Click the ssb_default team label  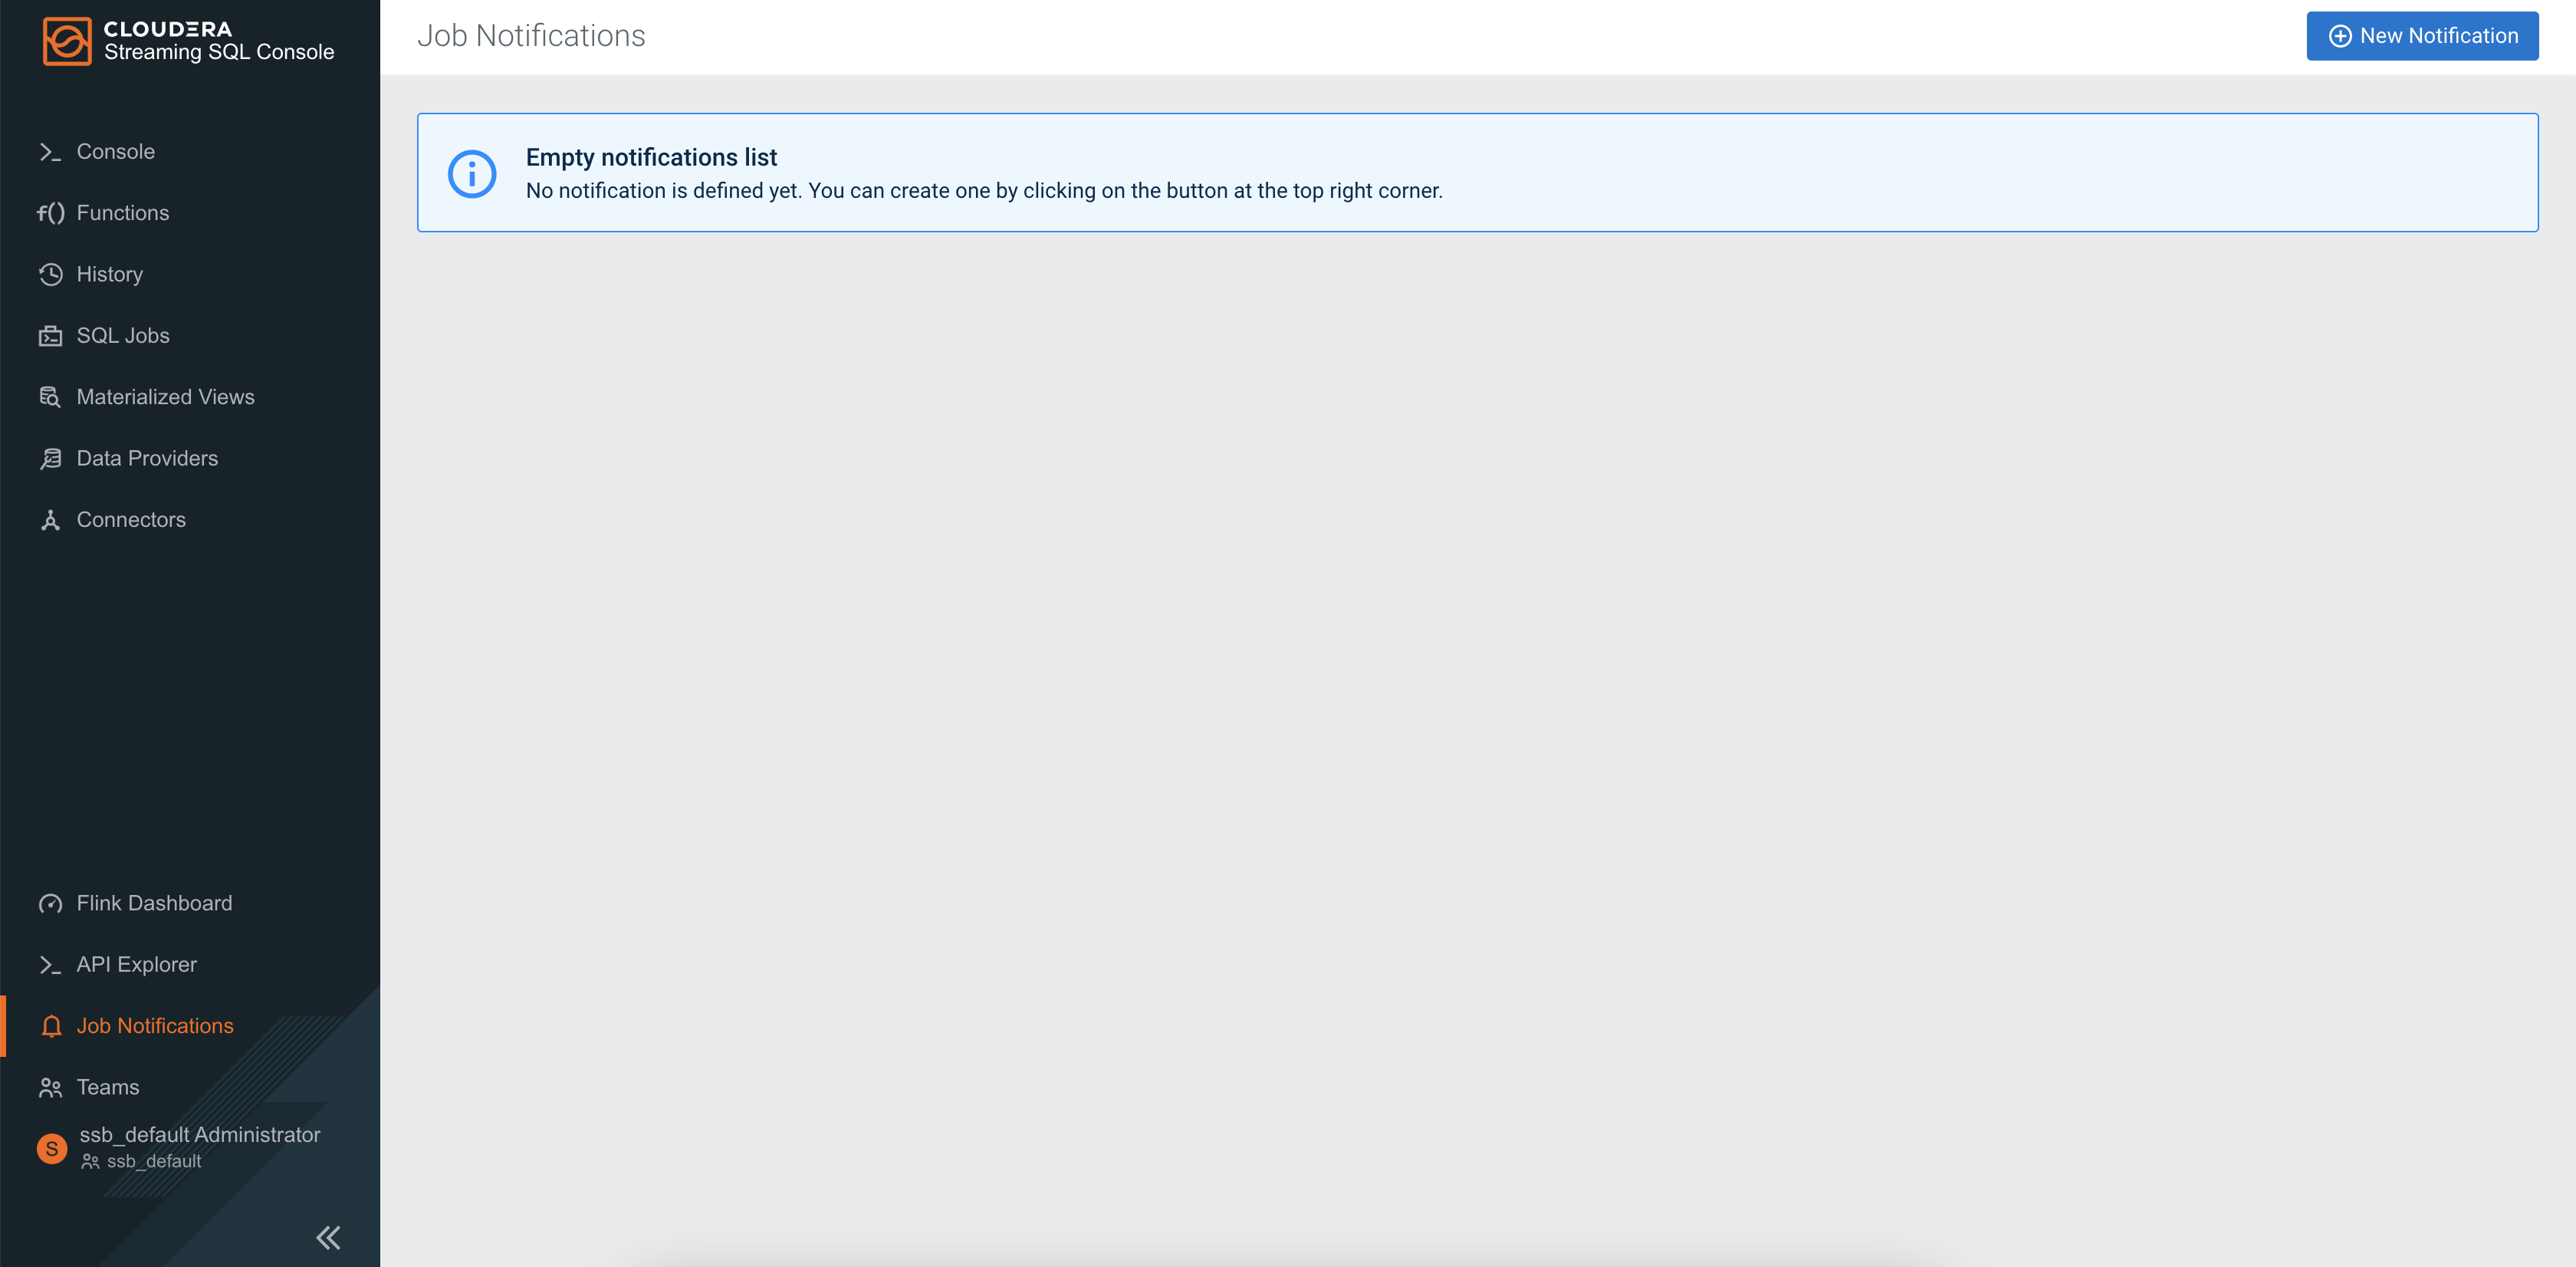(x=154, y=1162)
